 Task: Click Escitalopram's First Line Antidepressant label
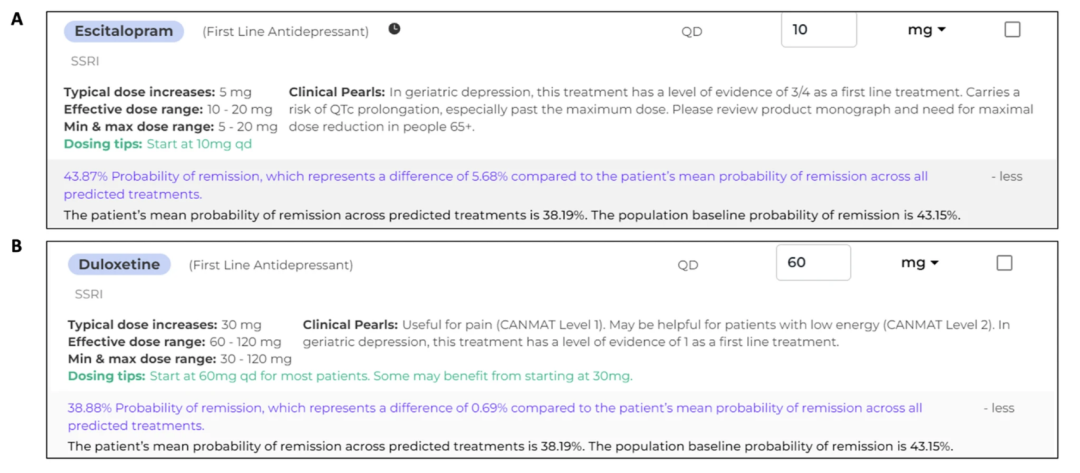click(285, 32)
